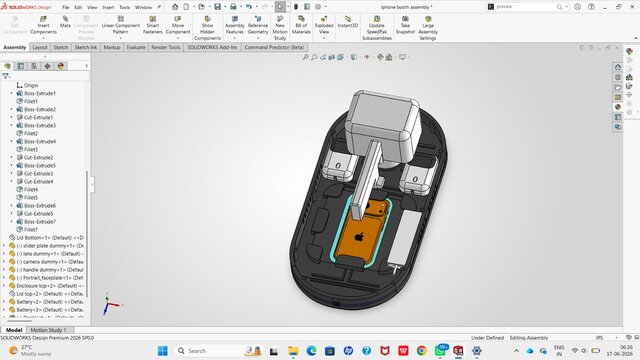Toggle Large Assembly Settings

pos(428,28)
